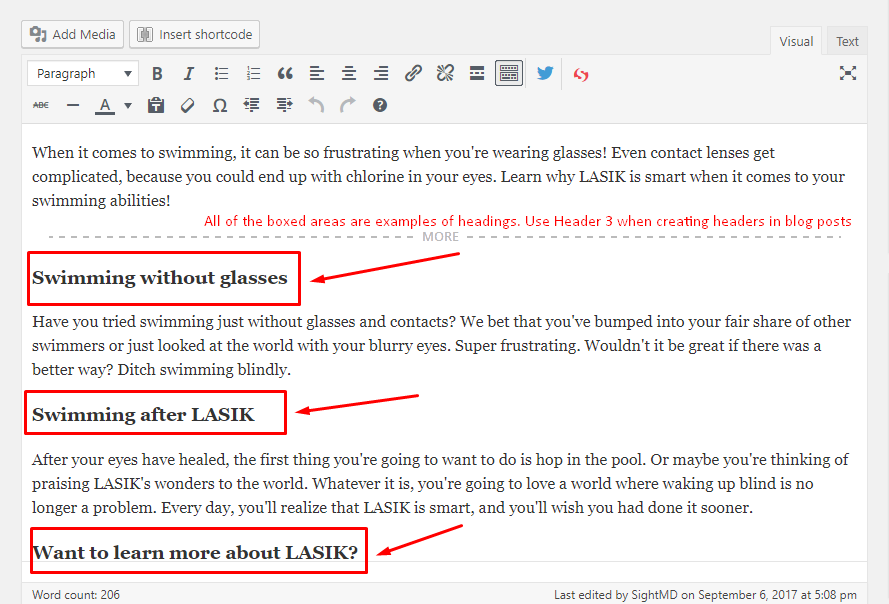889x604 pixels.
Task: Insert a link on selected text
Action: (413, 73)
